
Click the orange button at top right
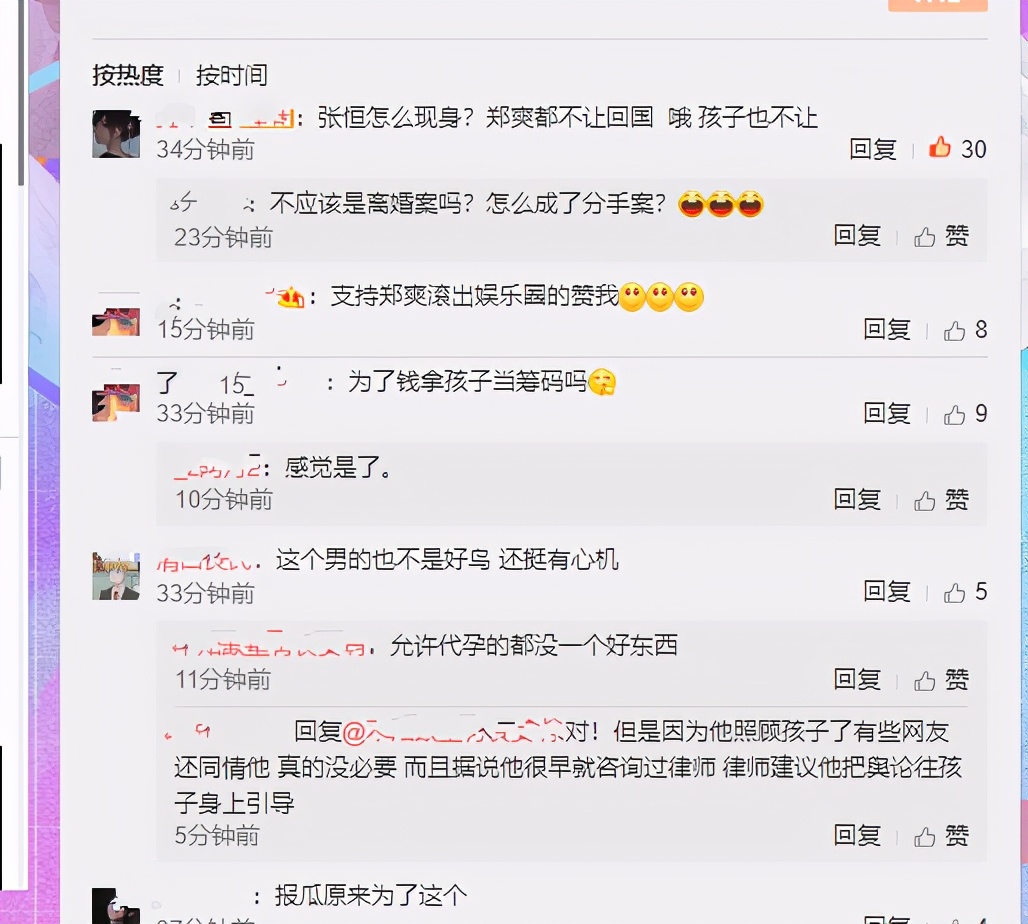pos(938,5)
